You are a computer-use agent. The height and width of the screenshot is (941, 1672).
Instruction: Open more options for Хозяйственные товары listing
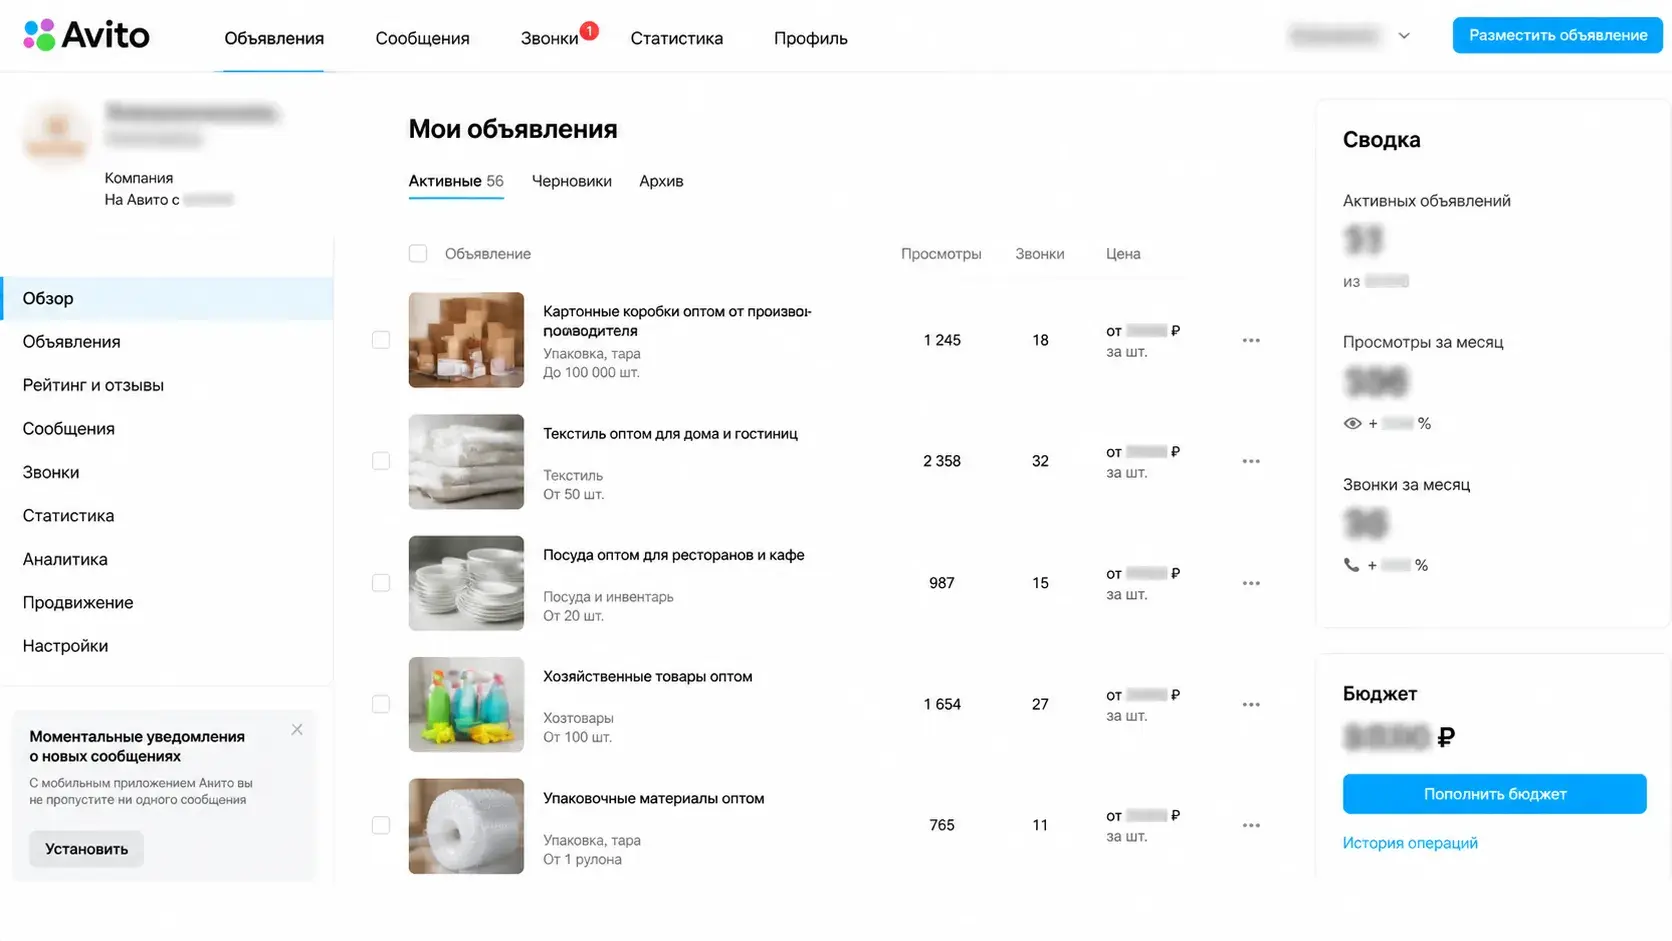[x=1251, y=704]
